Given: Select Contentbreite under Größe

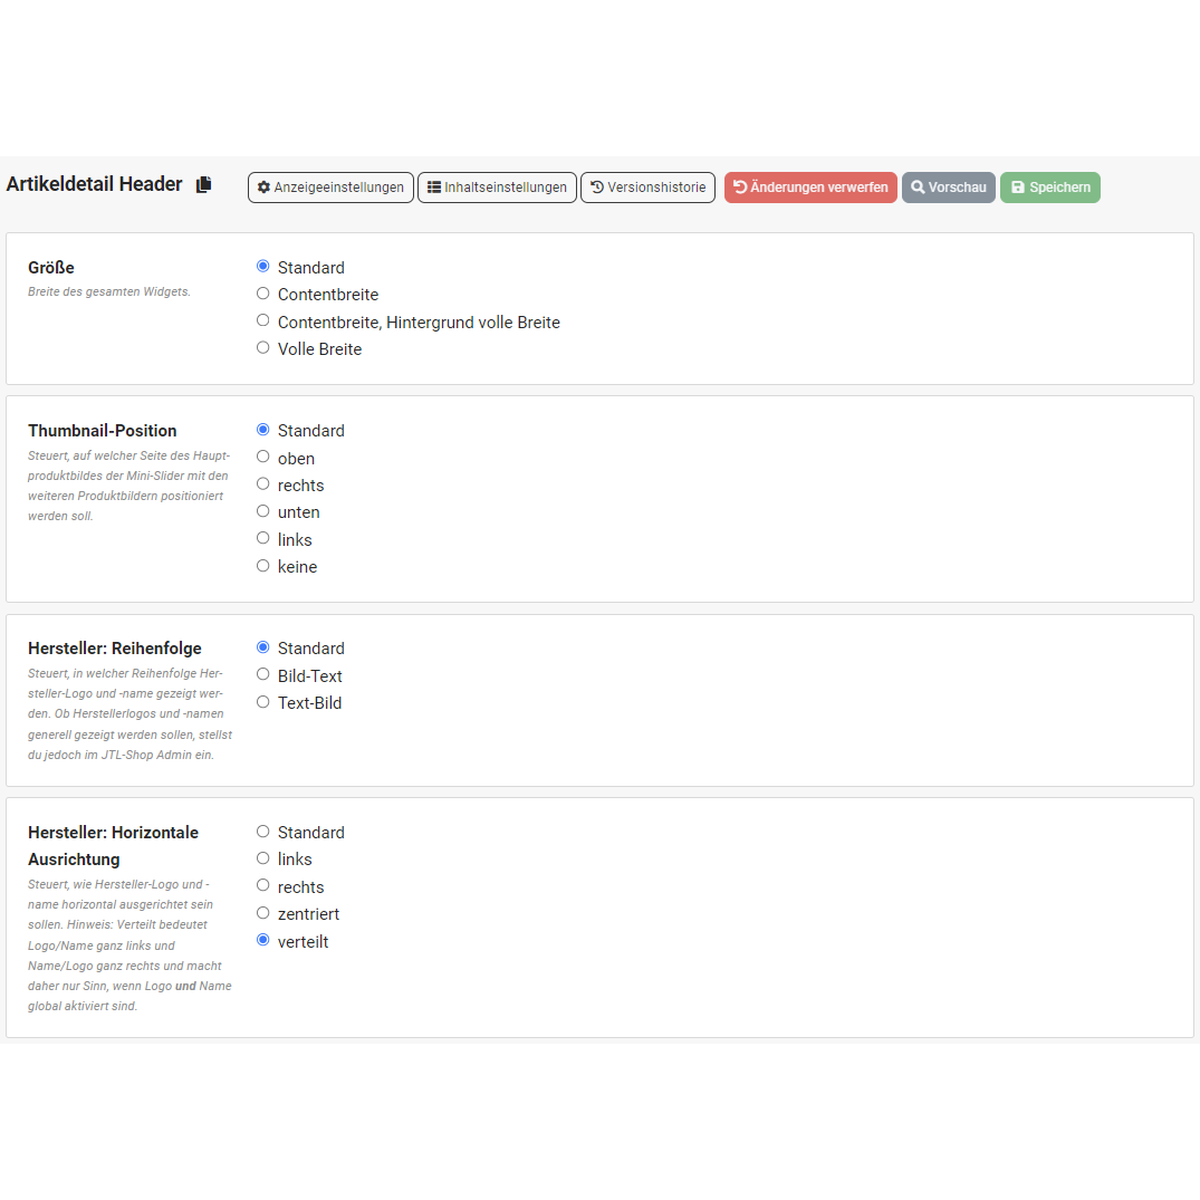Looking at the screenshot, I should coord(262,293).
